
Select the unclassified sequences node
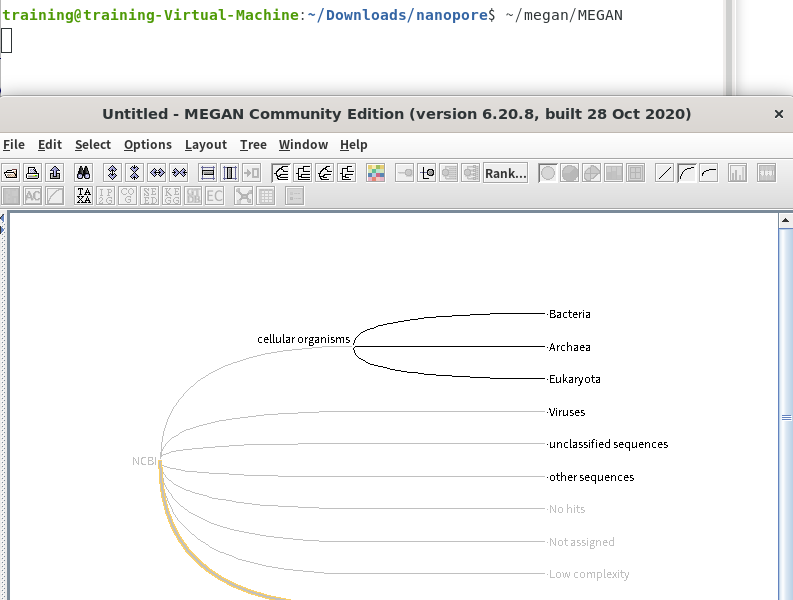pos(608,444)
